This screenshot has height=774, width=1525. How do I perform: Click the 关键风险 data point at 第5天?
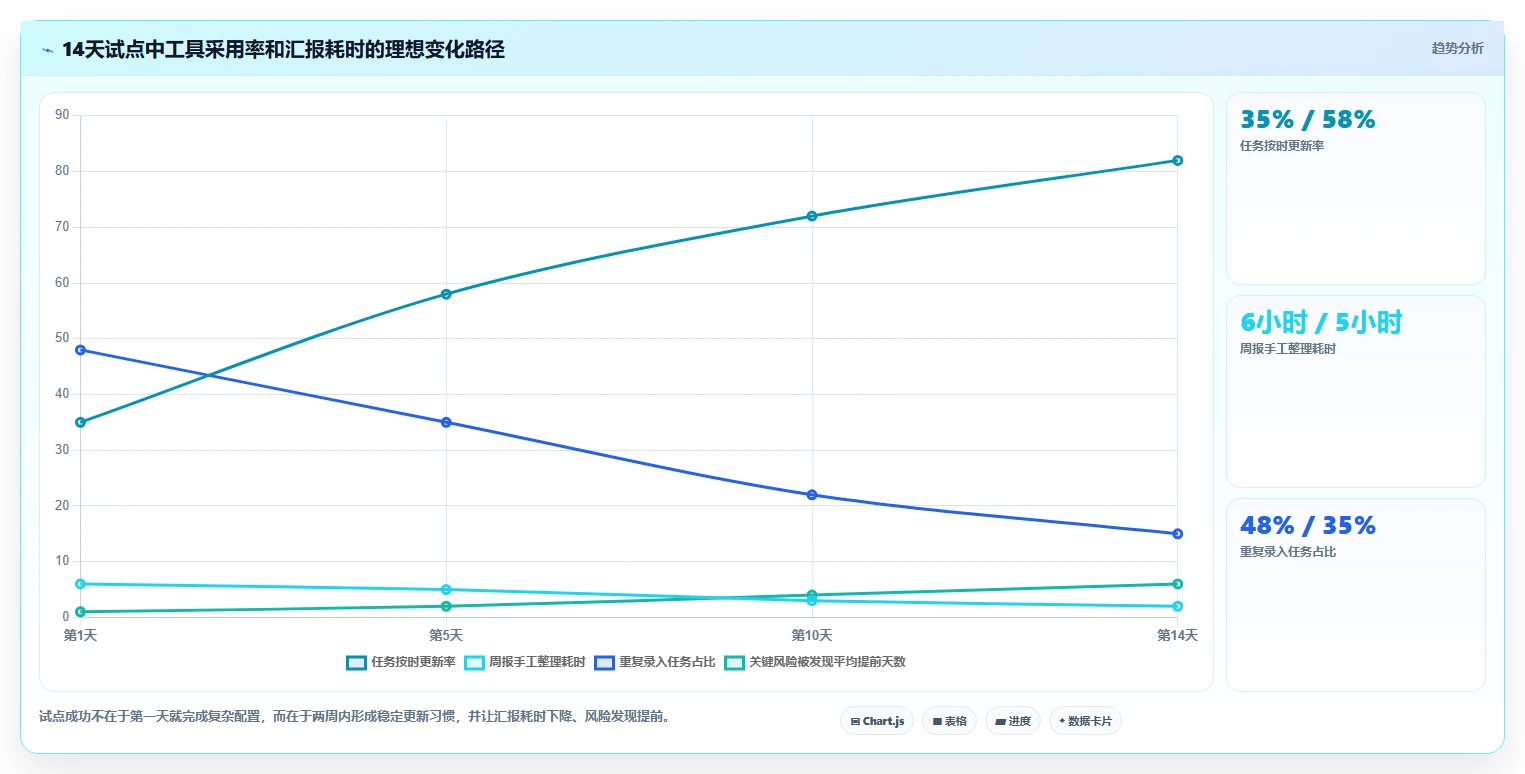pyautogui.click(x=446, y=606)
